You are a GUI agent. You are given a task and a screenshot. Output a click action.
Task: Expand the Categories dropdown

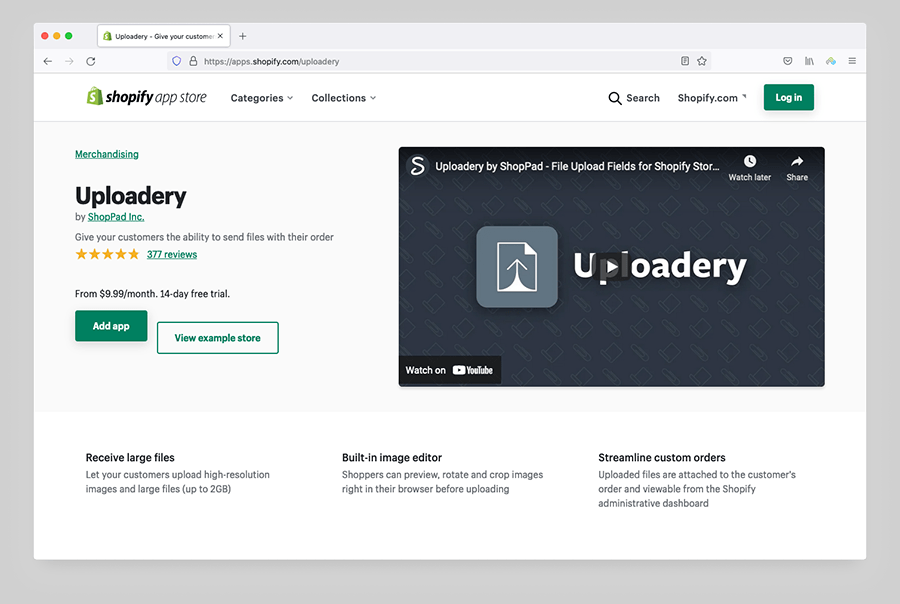coord(262,98)
